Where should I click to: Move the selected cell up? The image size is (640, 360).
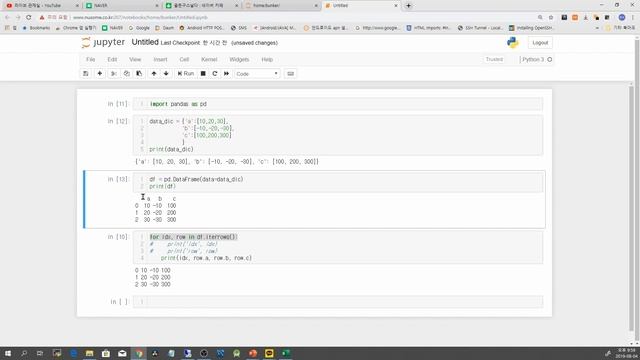(154, 73)
